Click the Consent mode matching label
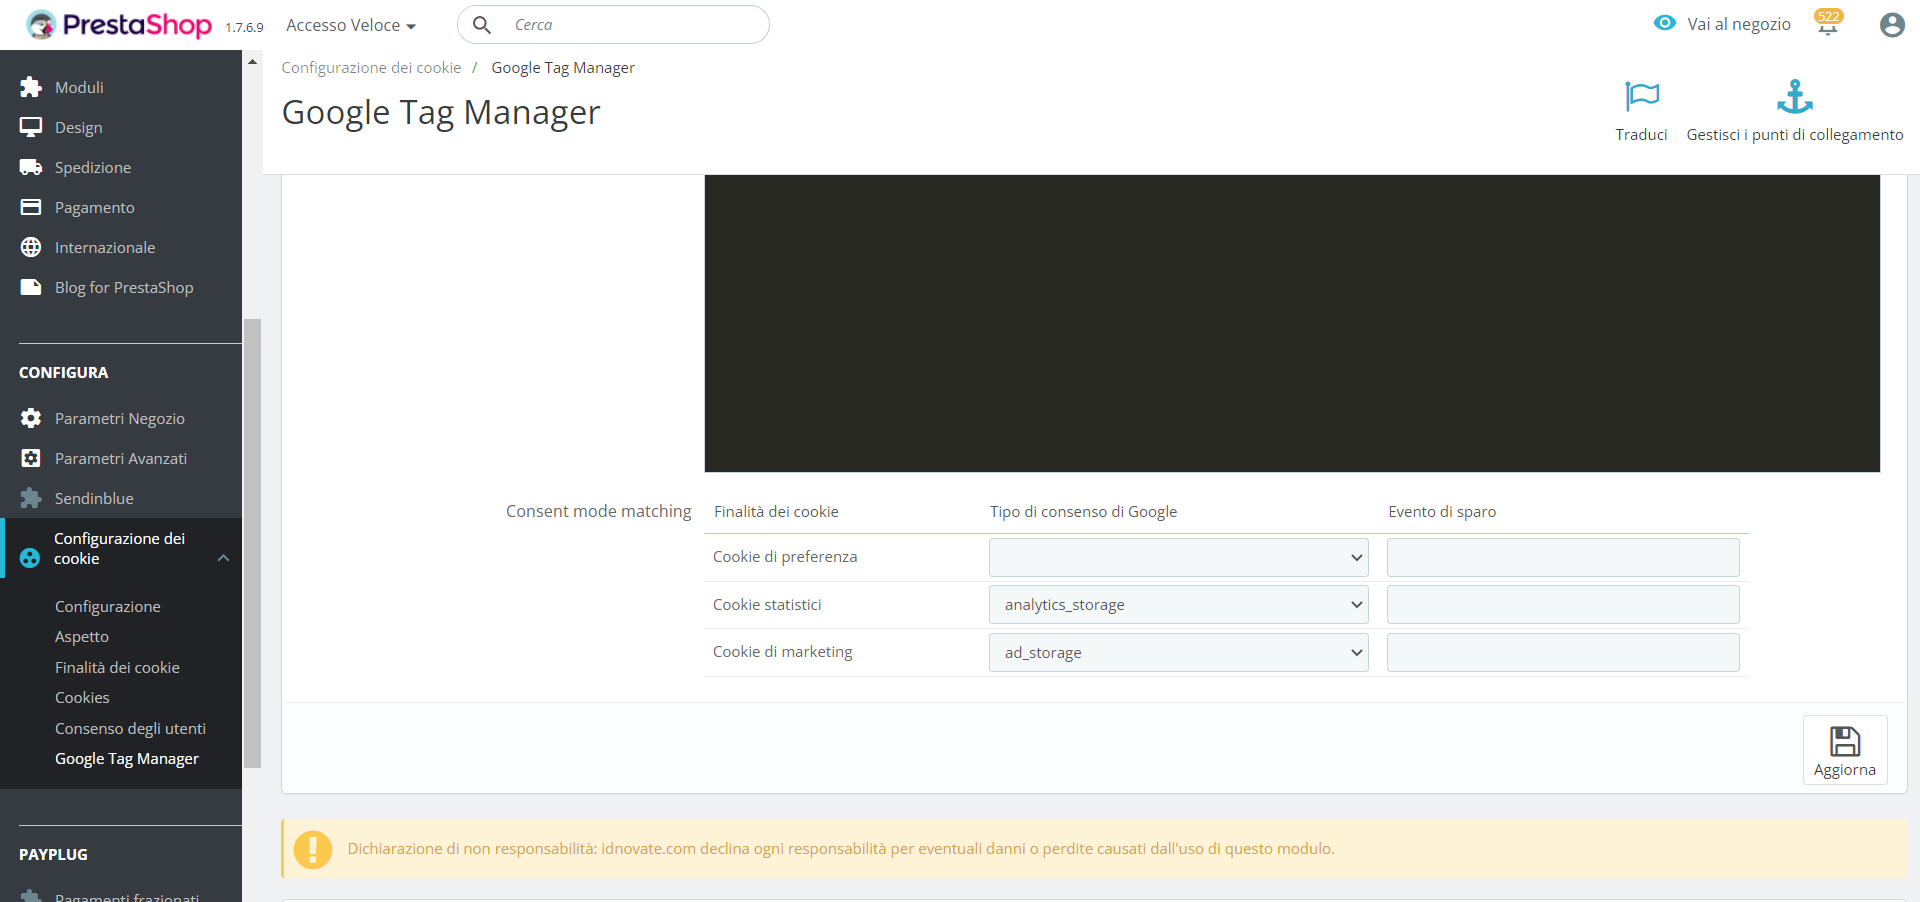Viewport: 1920px width, 902px height. click(x=598, y=511)
